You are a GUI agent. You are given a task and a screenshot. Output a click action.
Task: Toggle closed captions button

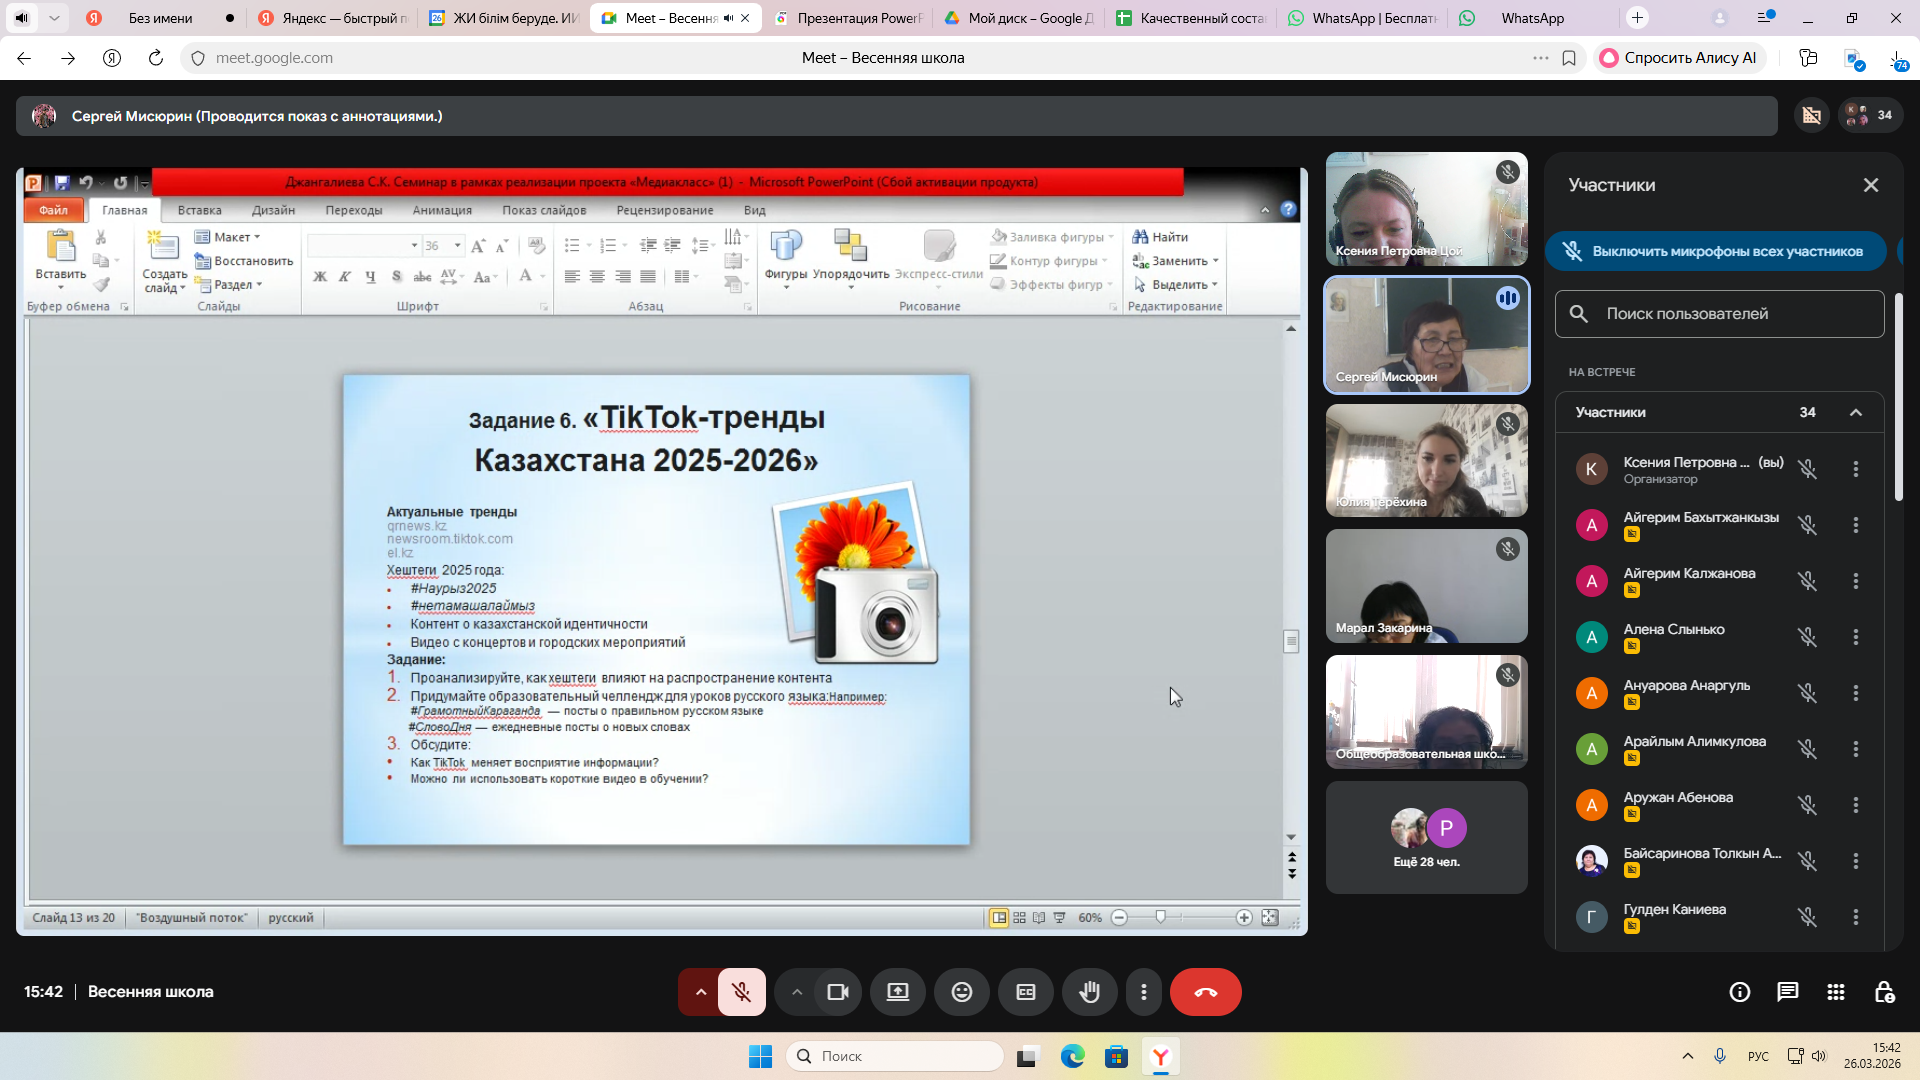point(1025,992)
